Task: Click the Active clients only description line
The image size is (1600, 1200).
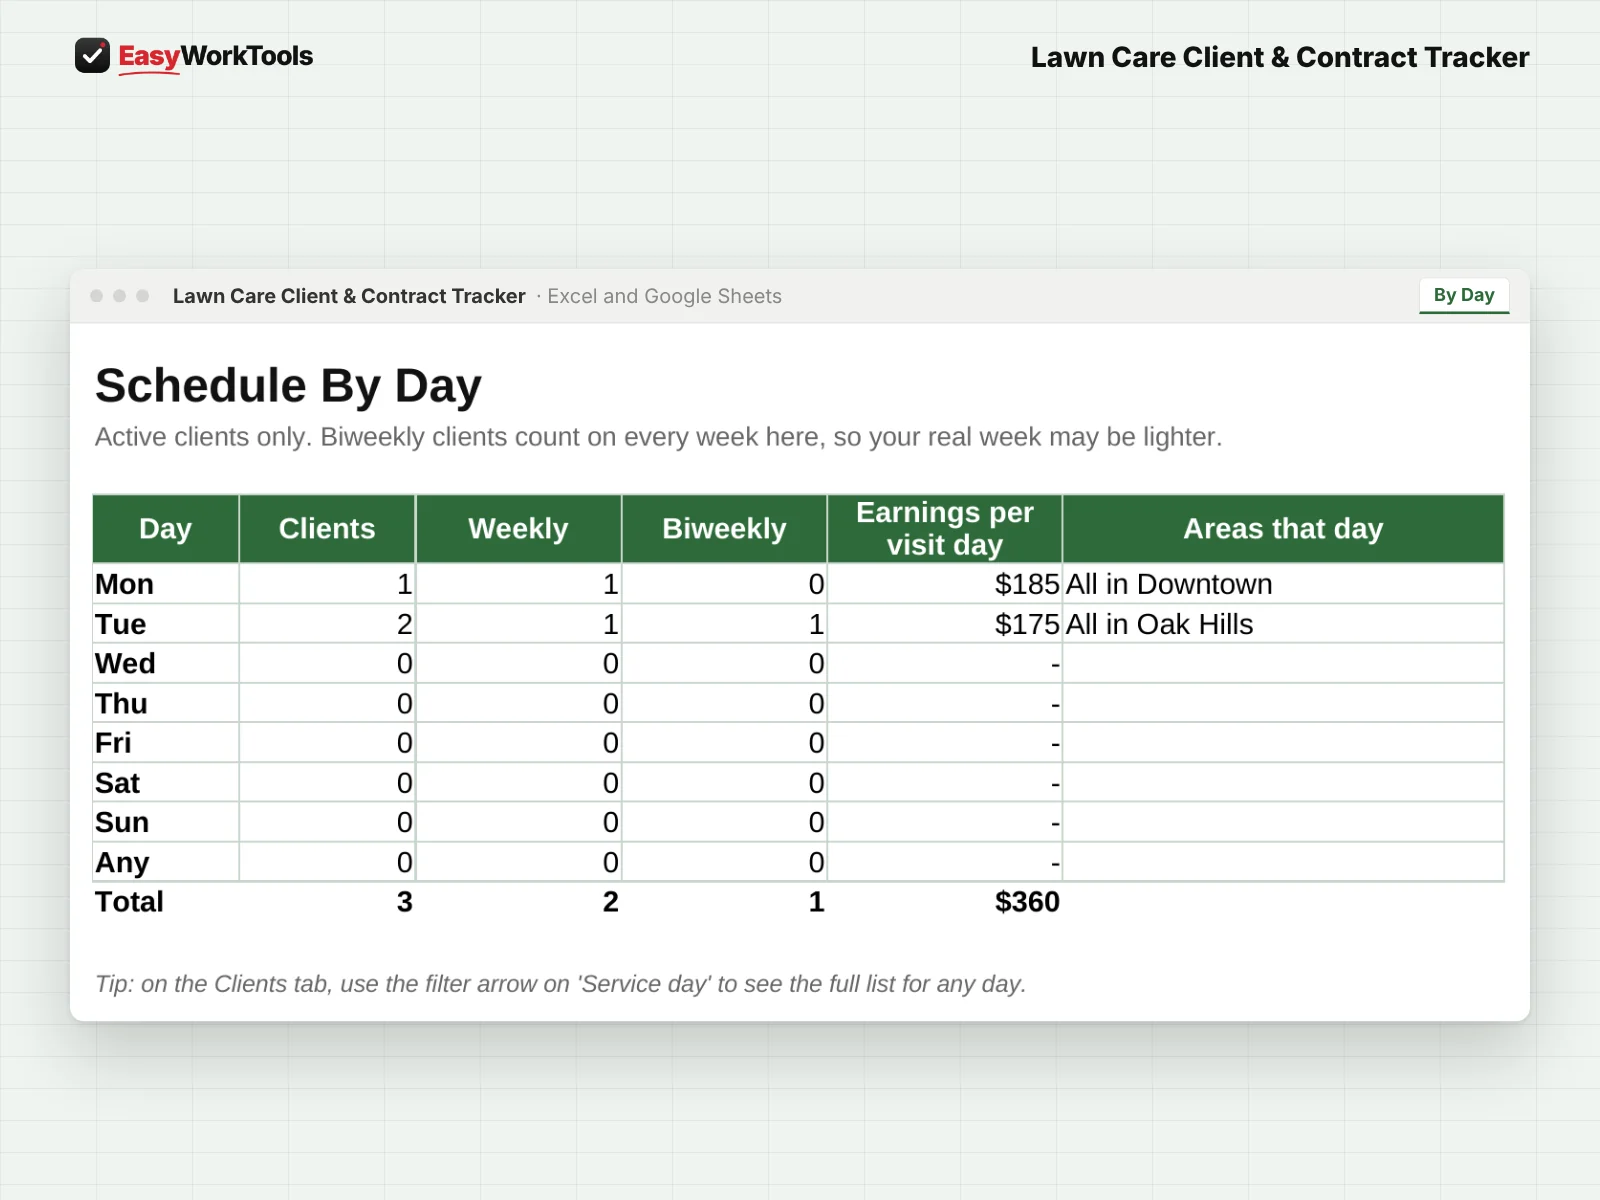Action: 658,437
